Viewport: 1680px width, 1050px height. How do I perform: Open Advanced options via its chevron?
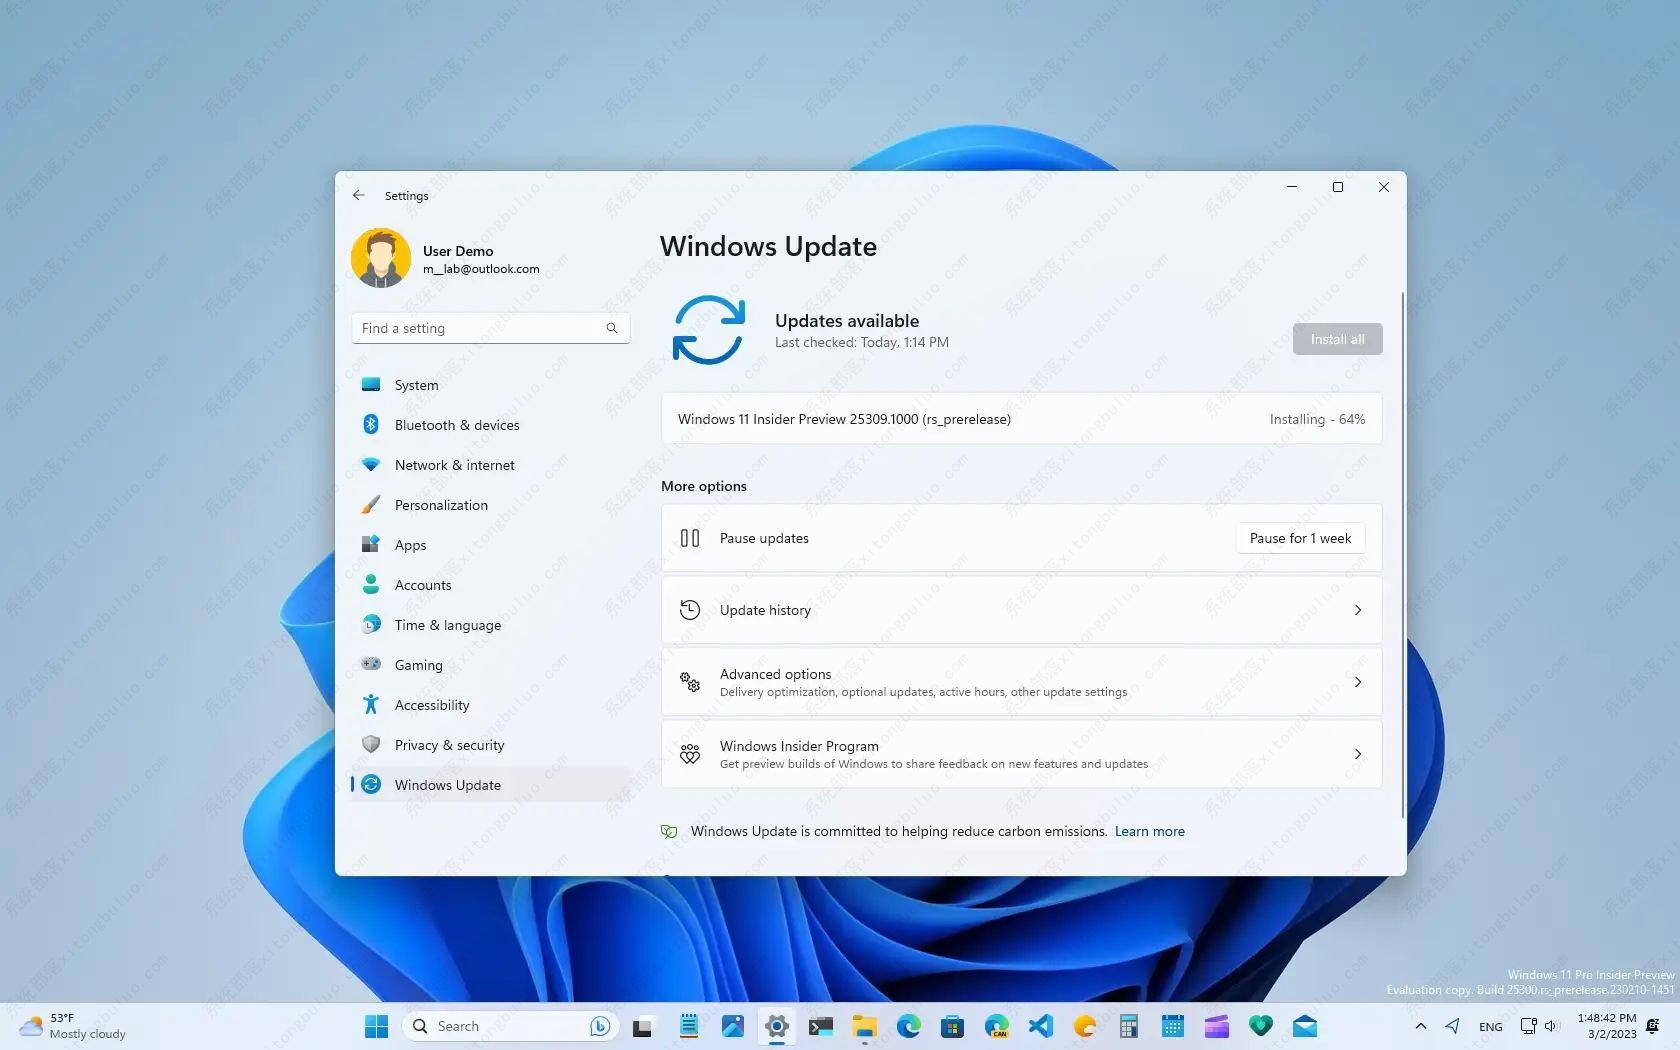(1357, 681)
